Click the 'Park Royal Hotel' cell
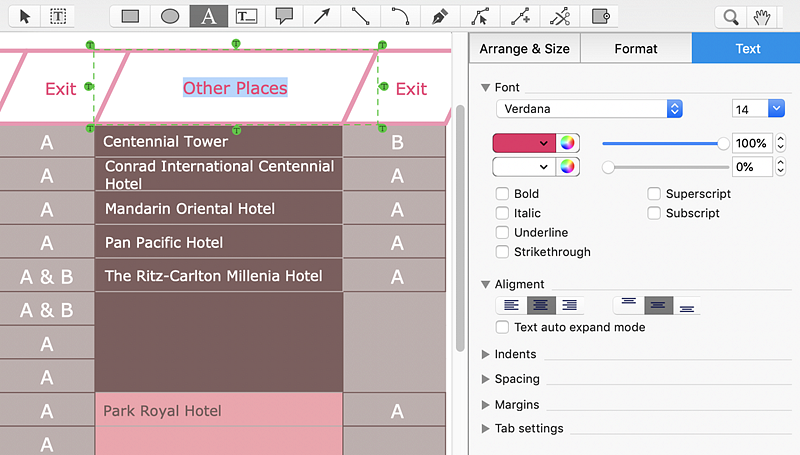The width and height of the screenshot is (800, 455). 218,410
